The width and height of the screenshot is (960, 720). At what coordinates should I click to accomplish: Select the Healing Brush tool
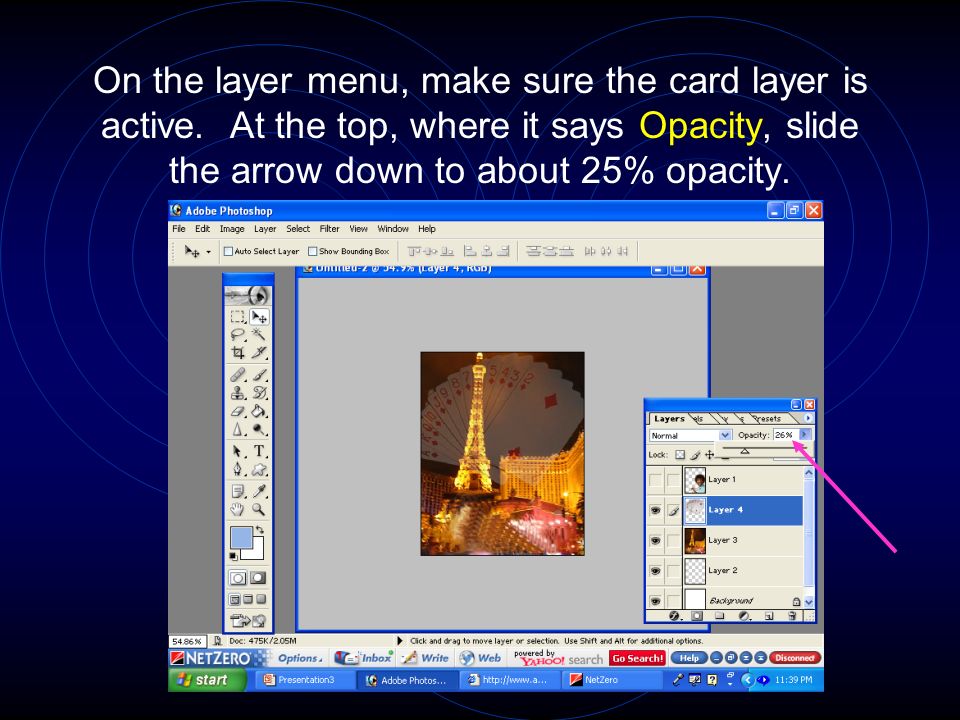238,374
